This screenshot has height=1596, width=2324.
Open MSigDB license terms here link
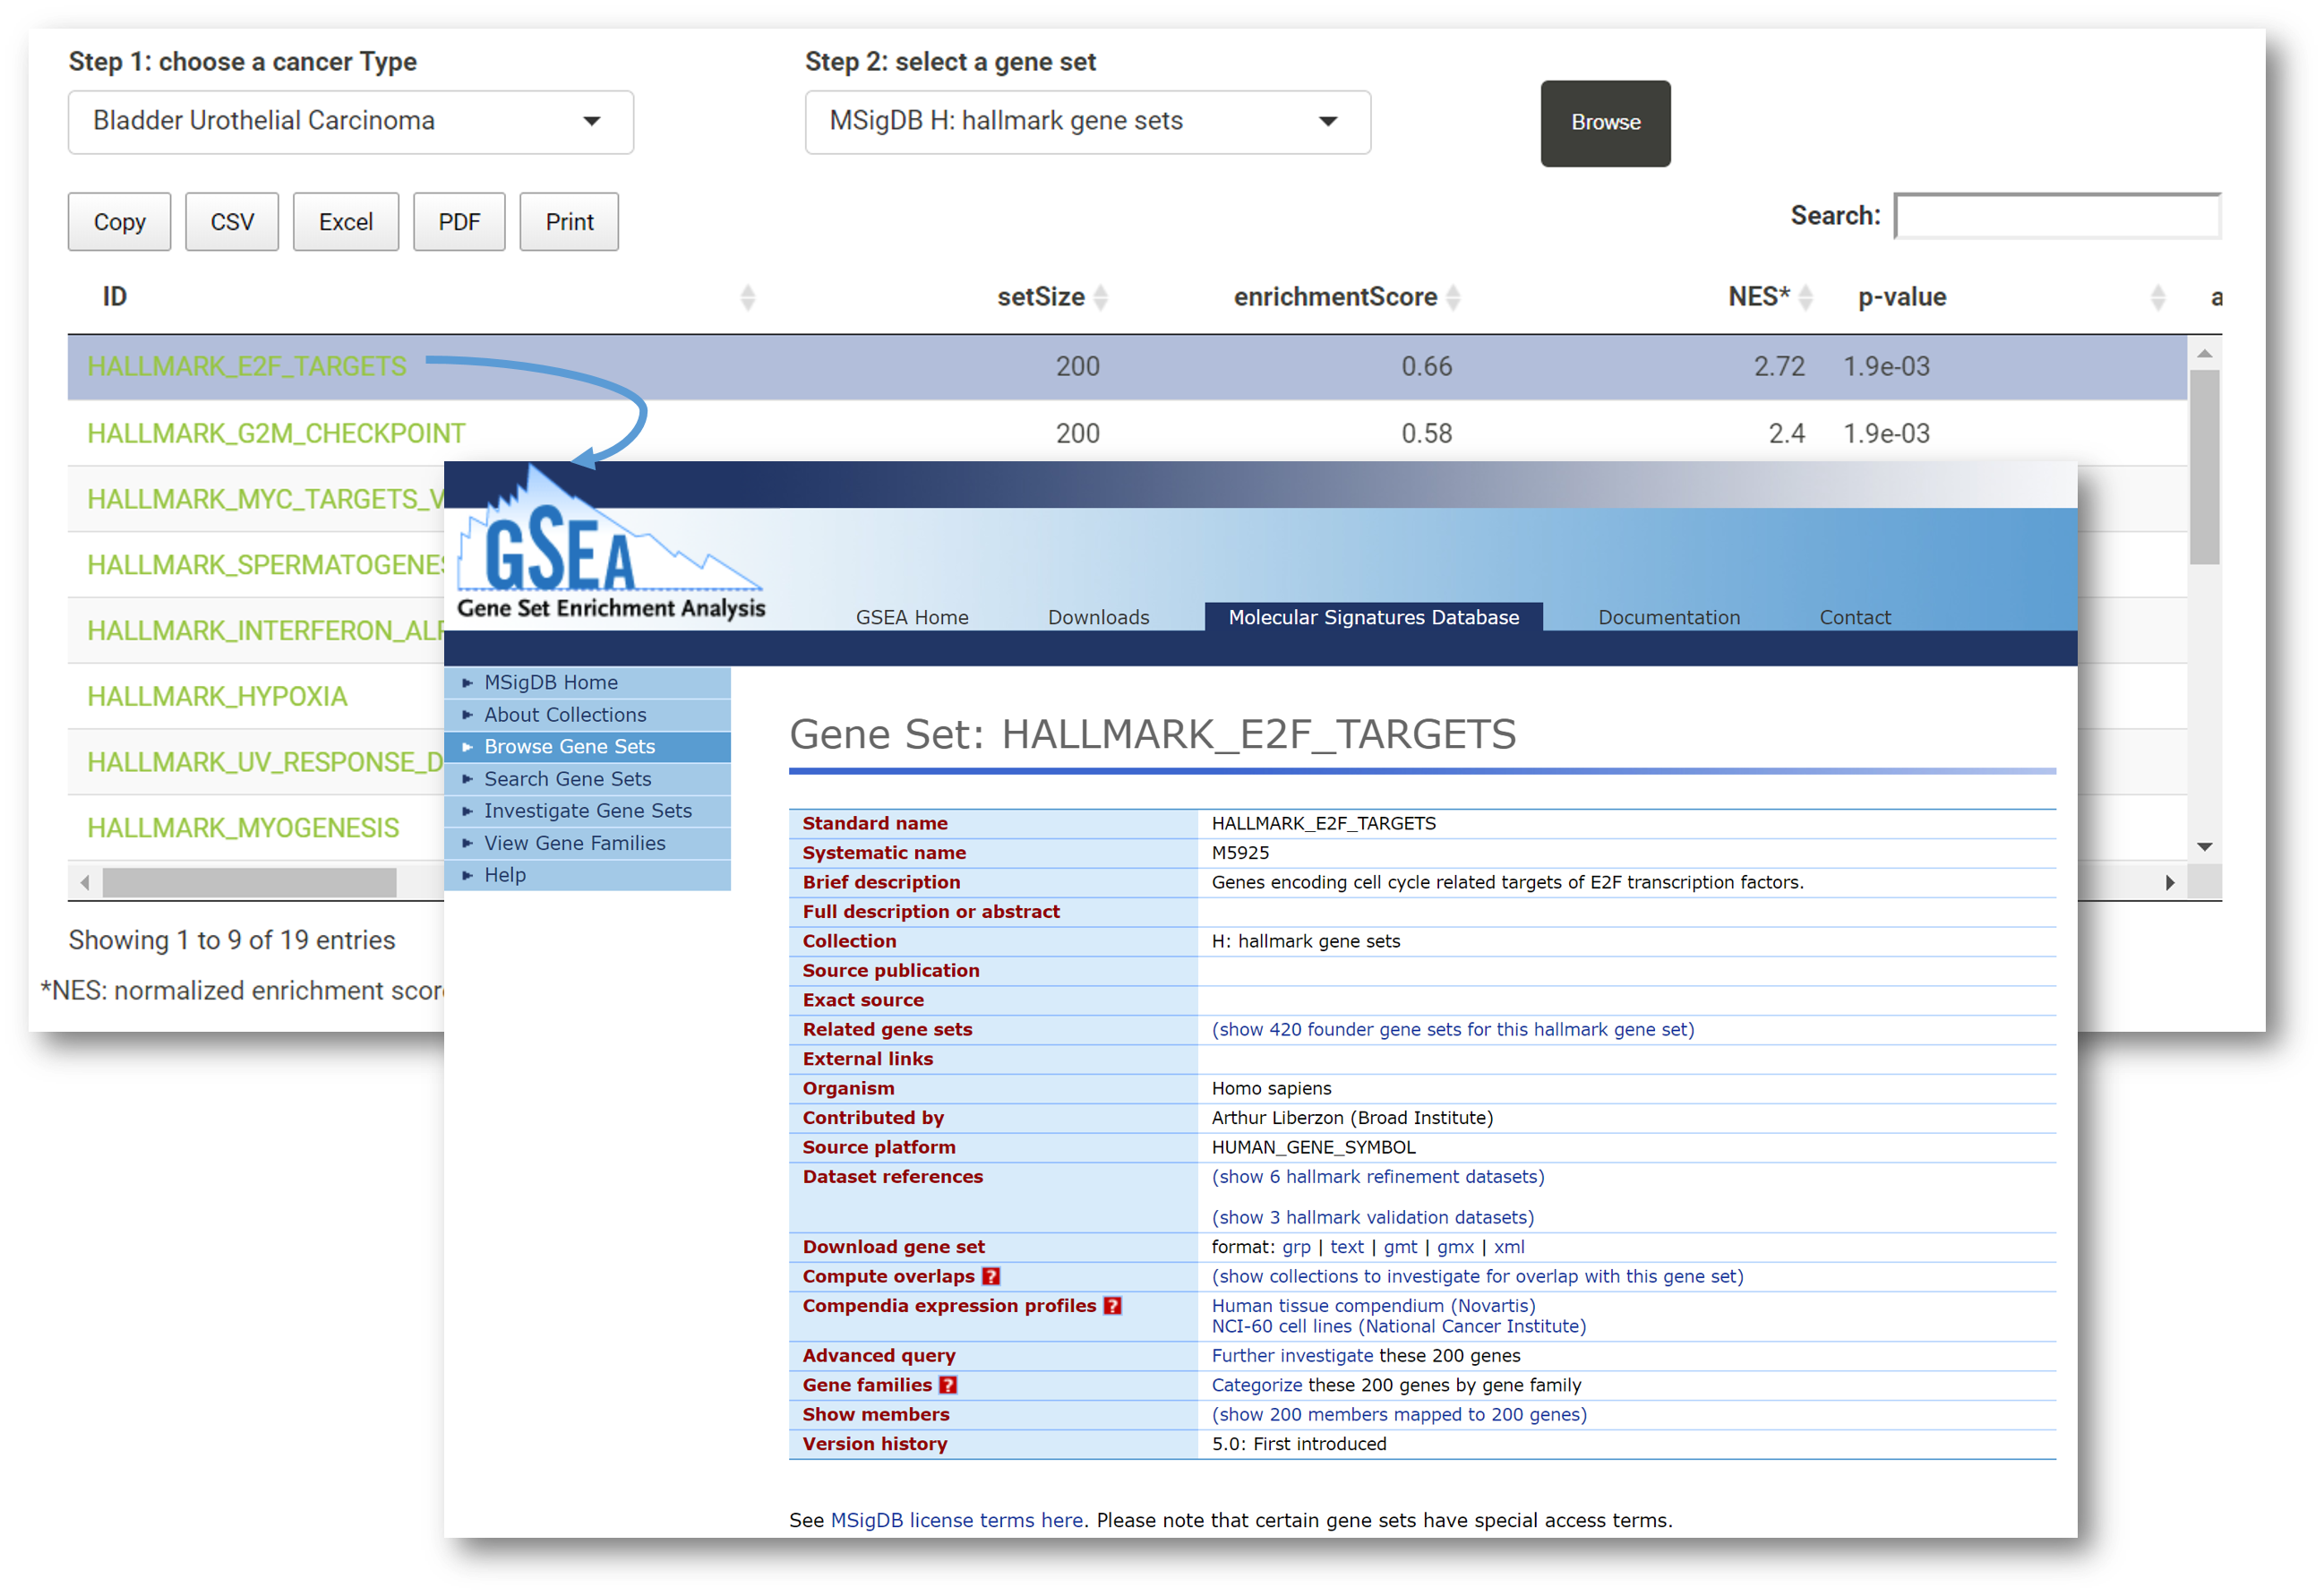(x=956, y=1521)
